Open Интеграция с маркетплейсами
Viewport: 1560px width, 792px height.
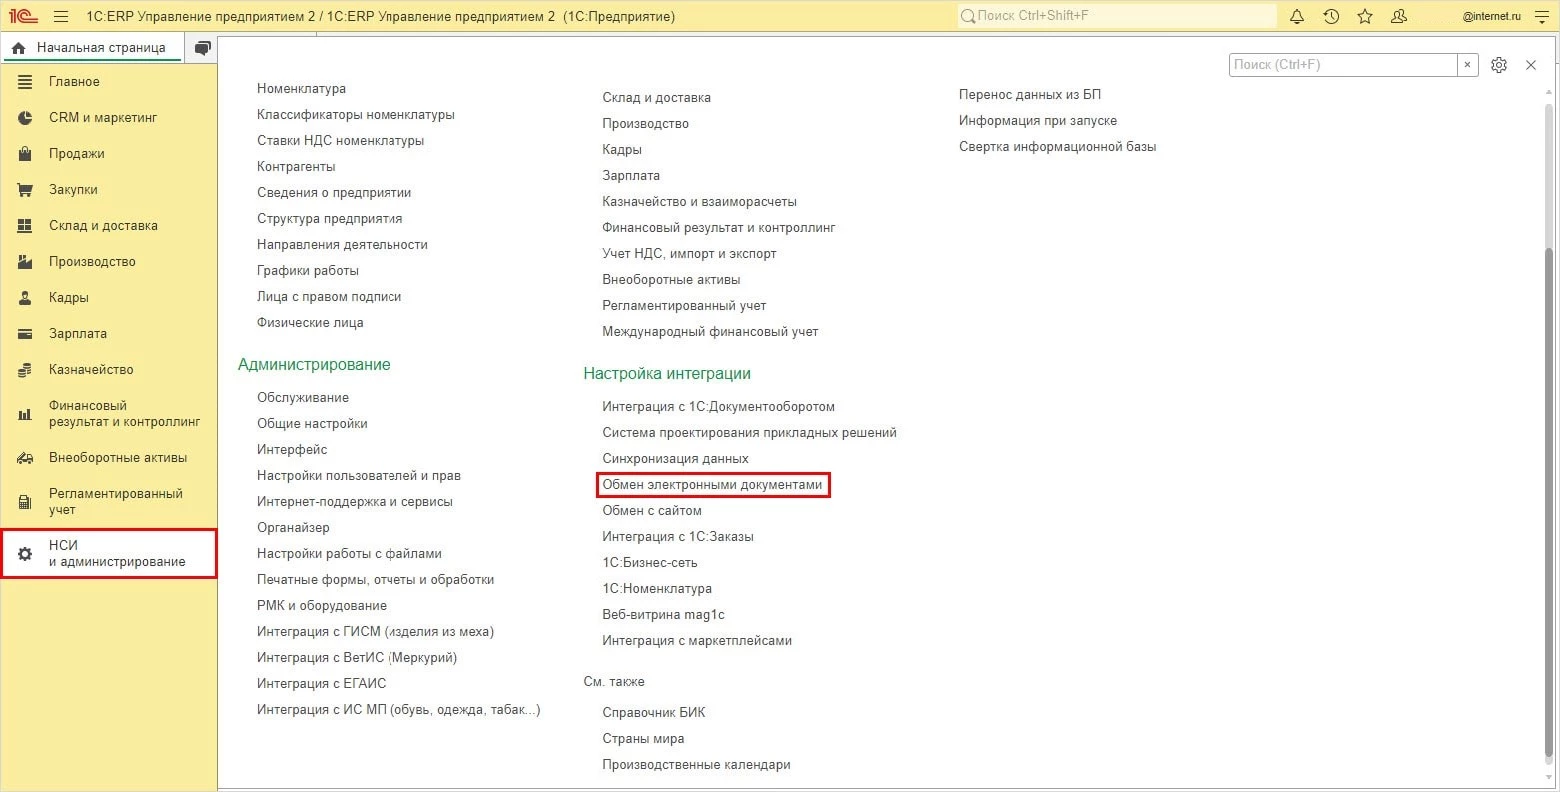tap(697, 641)
